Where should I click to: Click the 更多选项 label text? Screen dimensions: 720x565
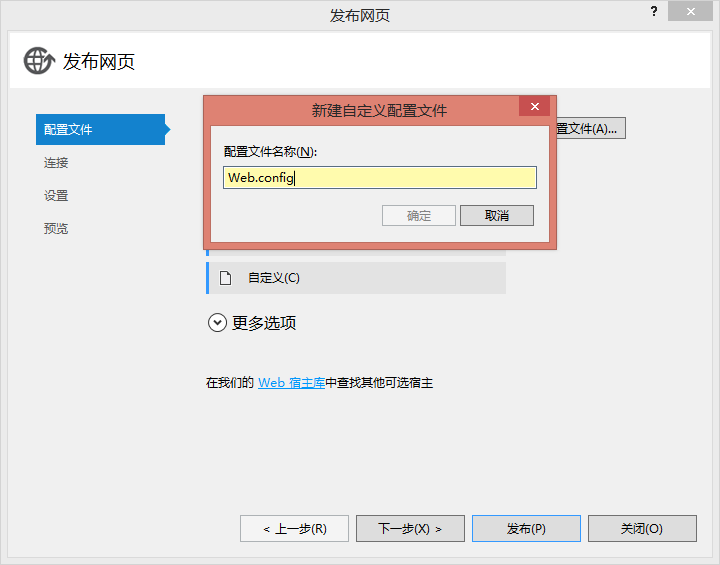(264, 323)
